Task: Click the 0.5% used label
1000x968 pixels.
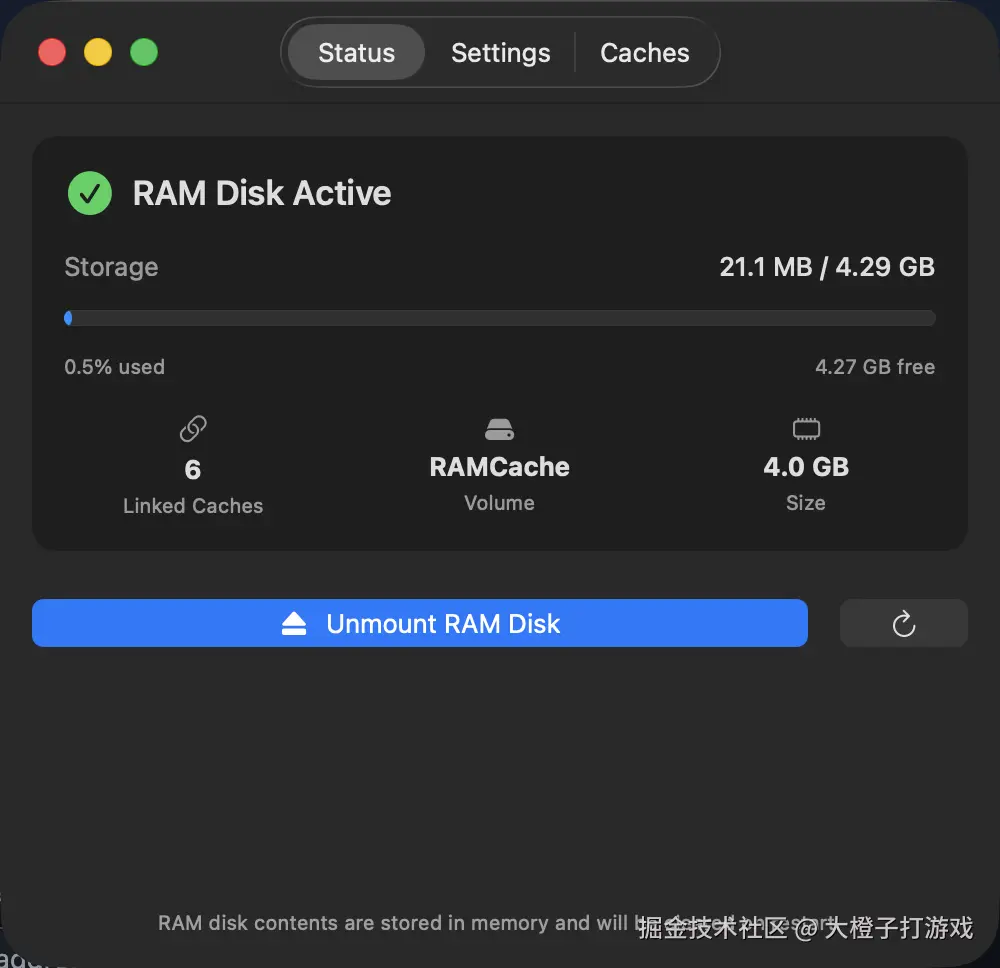Action: [115, 367]
